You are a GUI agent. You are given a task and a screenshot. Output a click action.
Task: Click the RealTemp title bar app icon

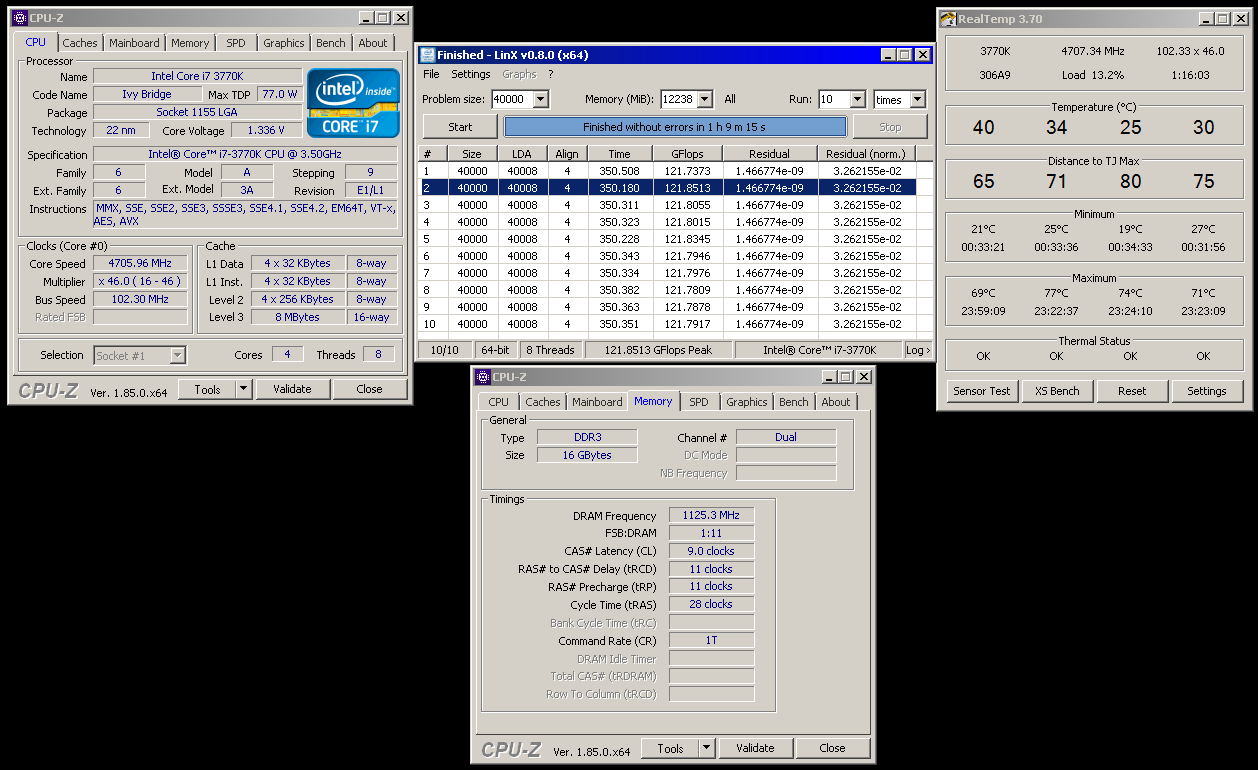pos(947,19)
